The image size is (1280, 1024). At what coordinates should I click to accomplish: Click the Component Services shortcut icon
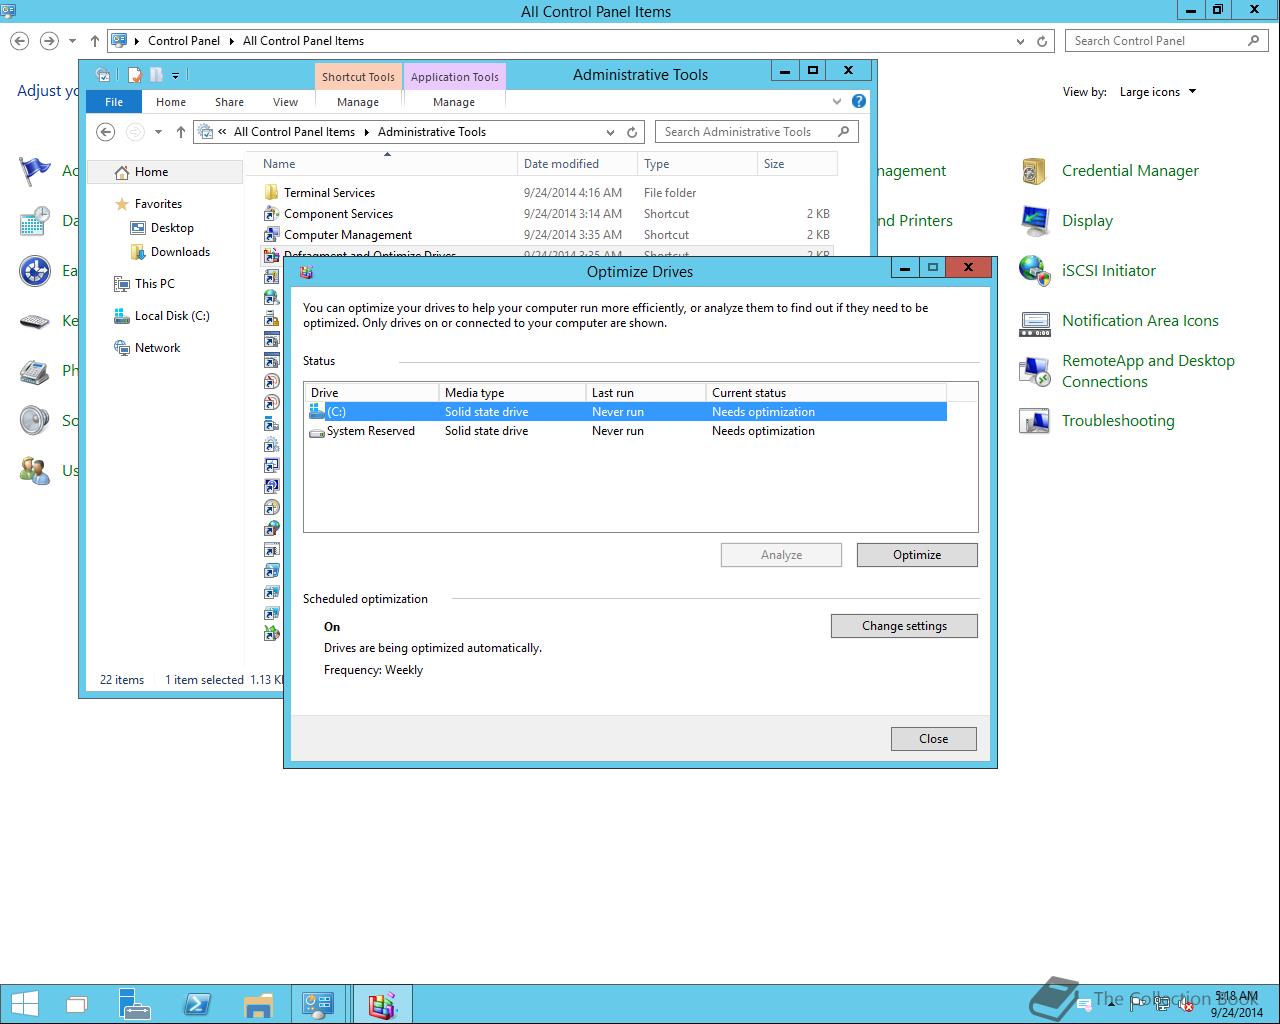pyautogui.click(x=271, y=214)
